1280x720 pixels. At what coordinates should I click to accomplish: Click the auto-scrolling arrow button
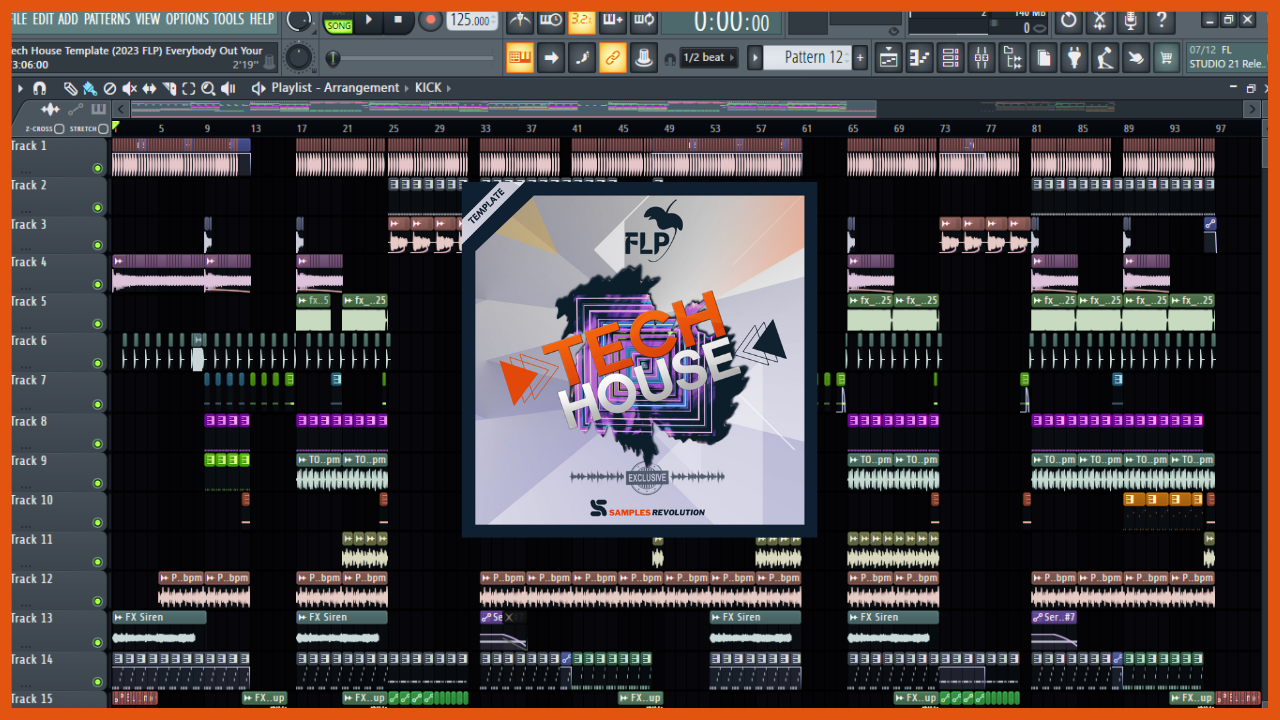point(551,58)
